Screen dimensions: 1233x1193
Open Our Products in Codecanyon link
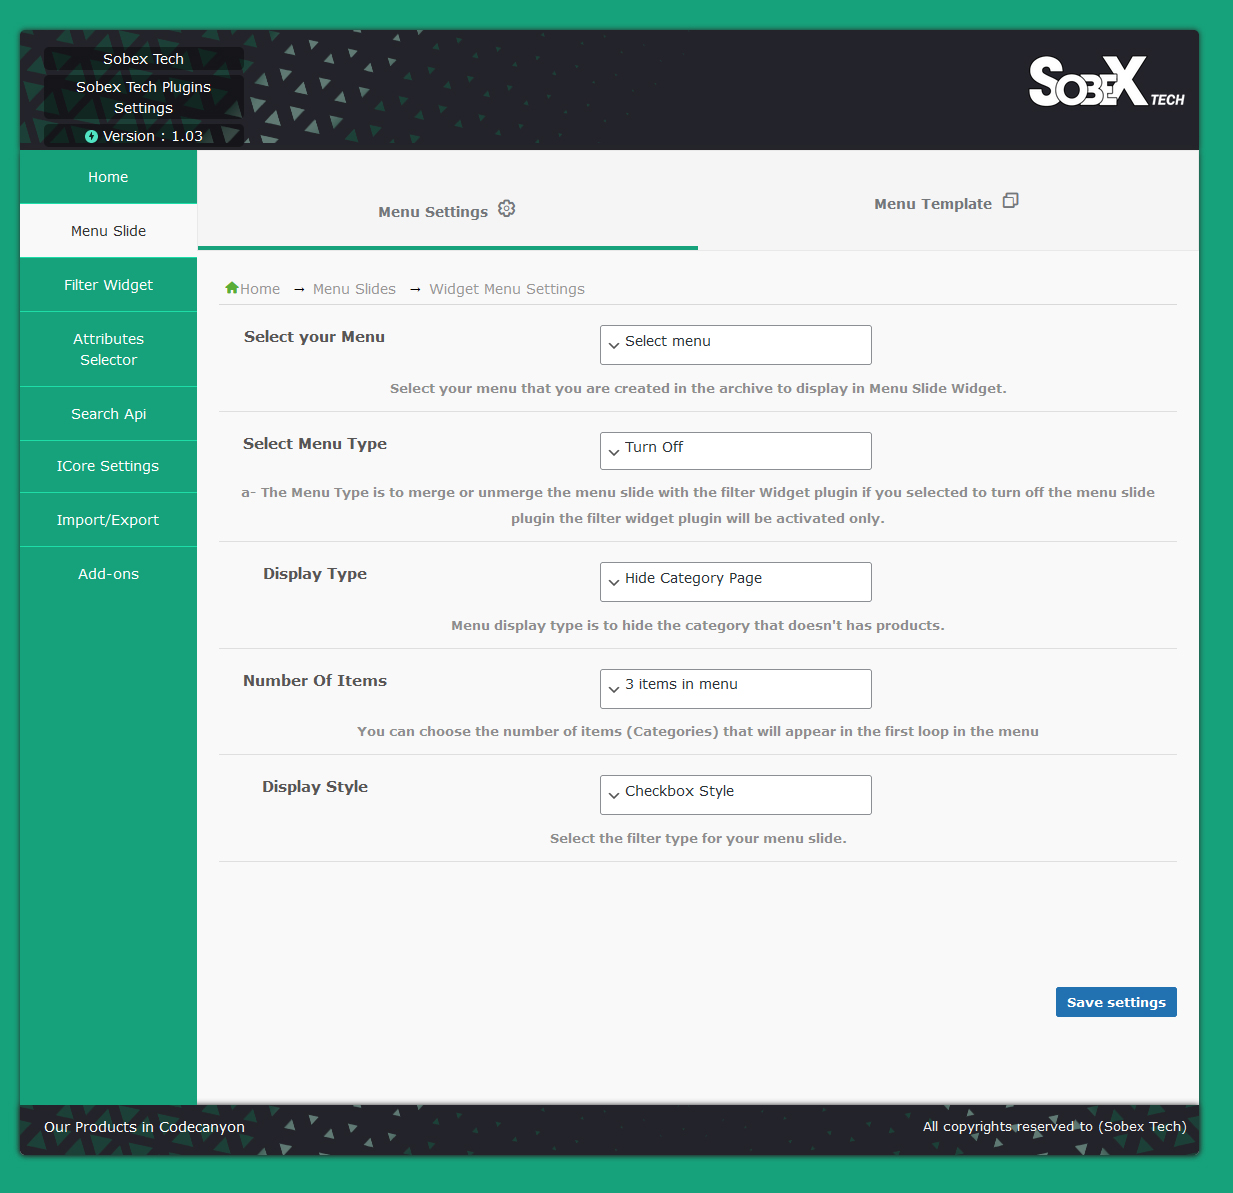click(x=144, y=1127)
